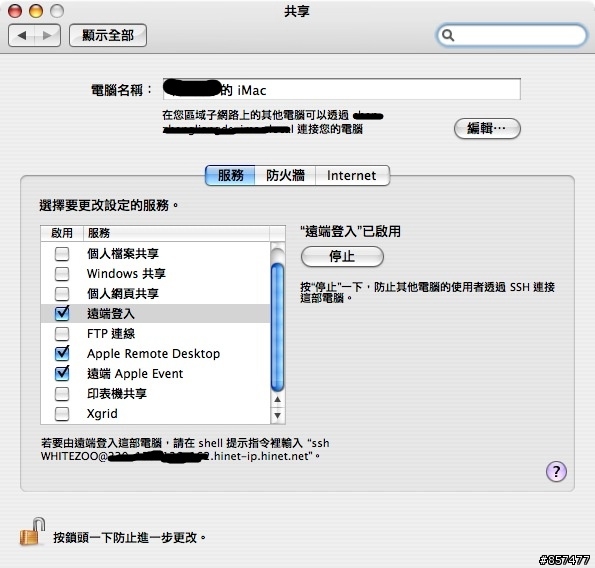Uncheck Apple Remote Desktop checkbox
Screen dimensions: 595x568
pos(62,353)
